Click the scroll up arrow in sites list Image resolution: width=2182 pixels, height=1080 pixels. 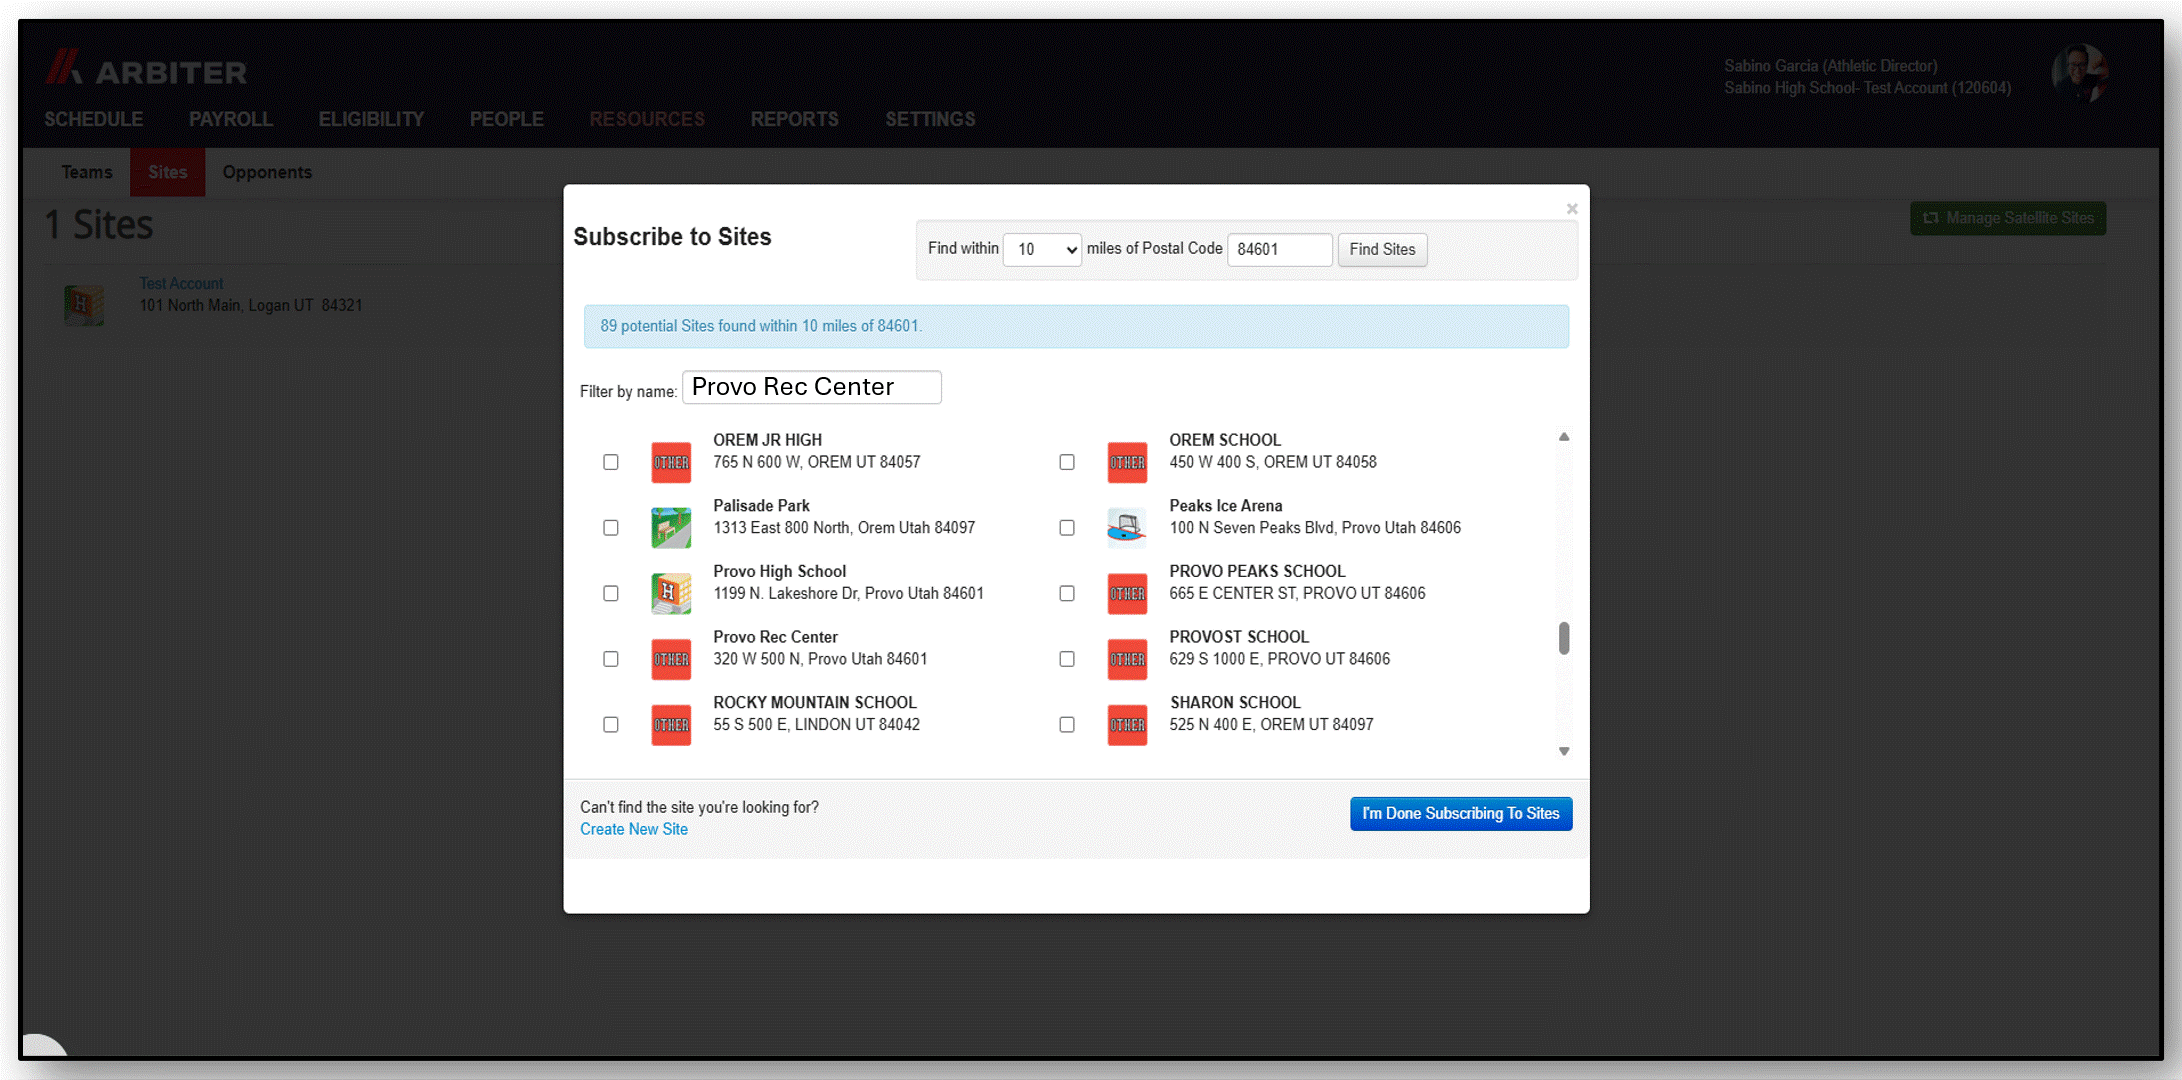click(1564, 437)
